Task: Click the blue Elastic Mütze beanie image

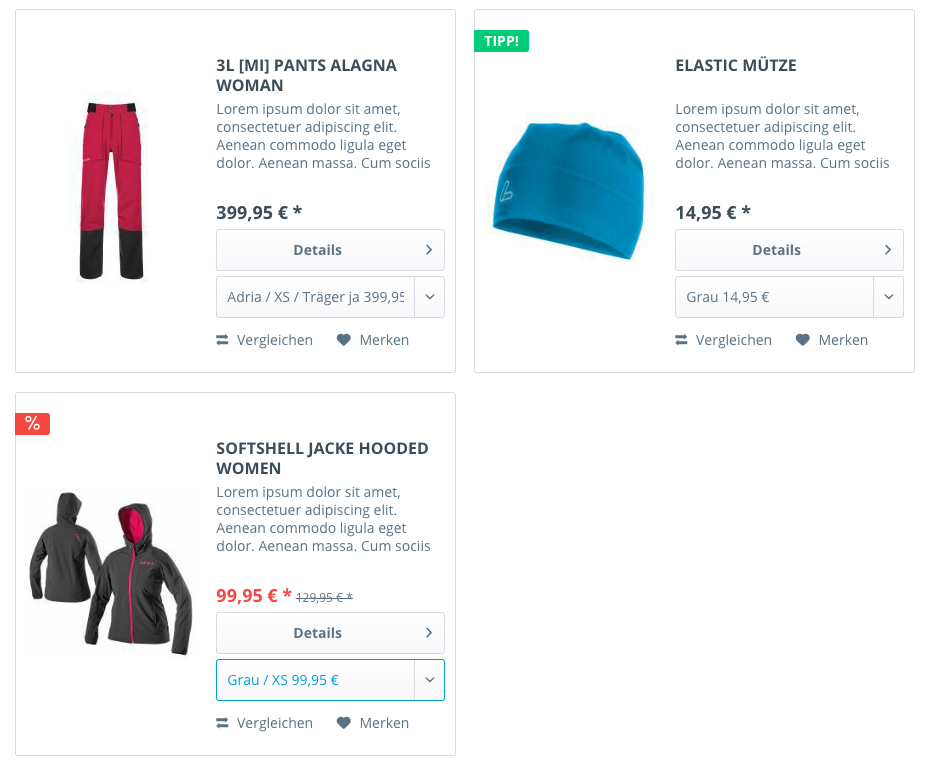Action: [569, 190]
